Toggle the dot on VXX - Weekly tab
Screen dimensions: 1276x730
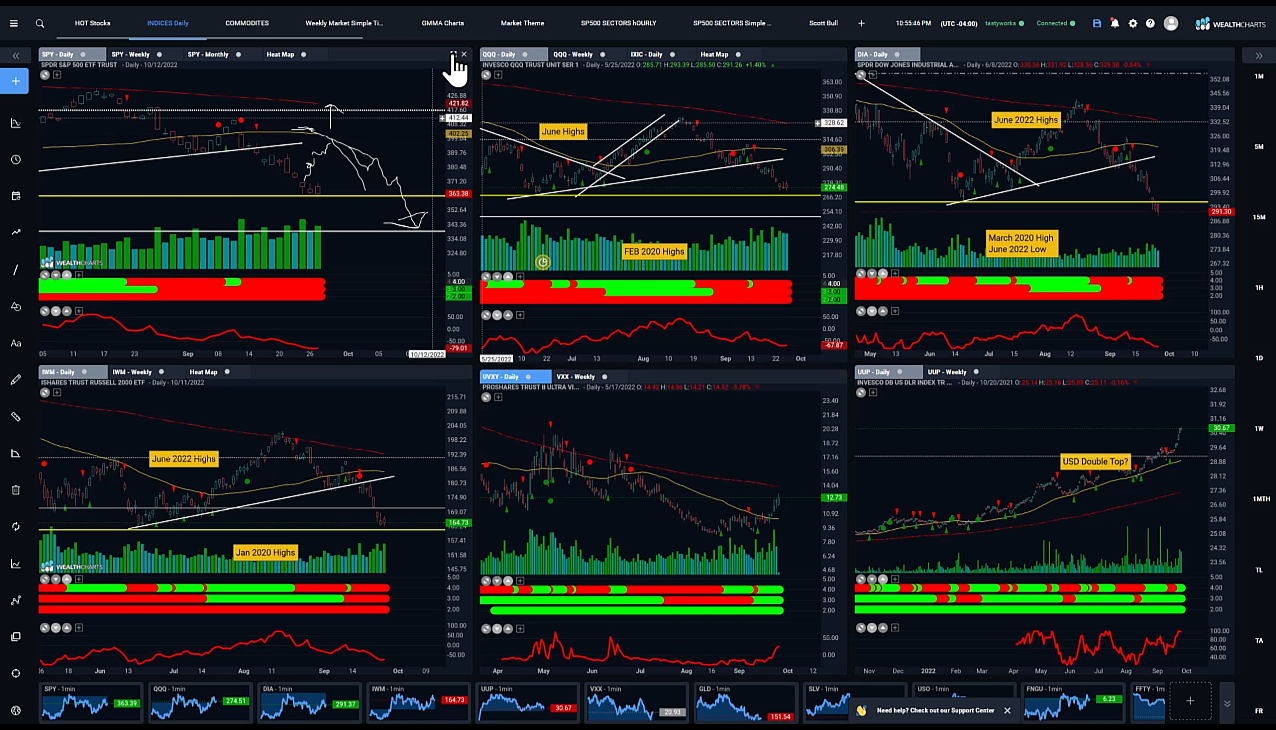(604, 375)
